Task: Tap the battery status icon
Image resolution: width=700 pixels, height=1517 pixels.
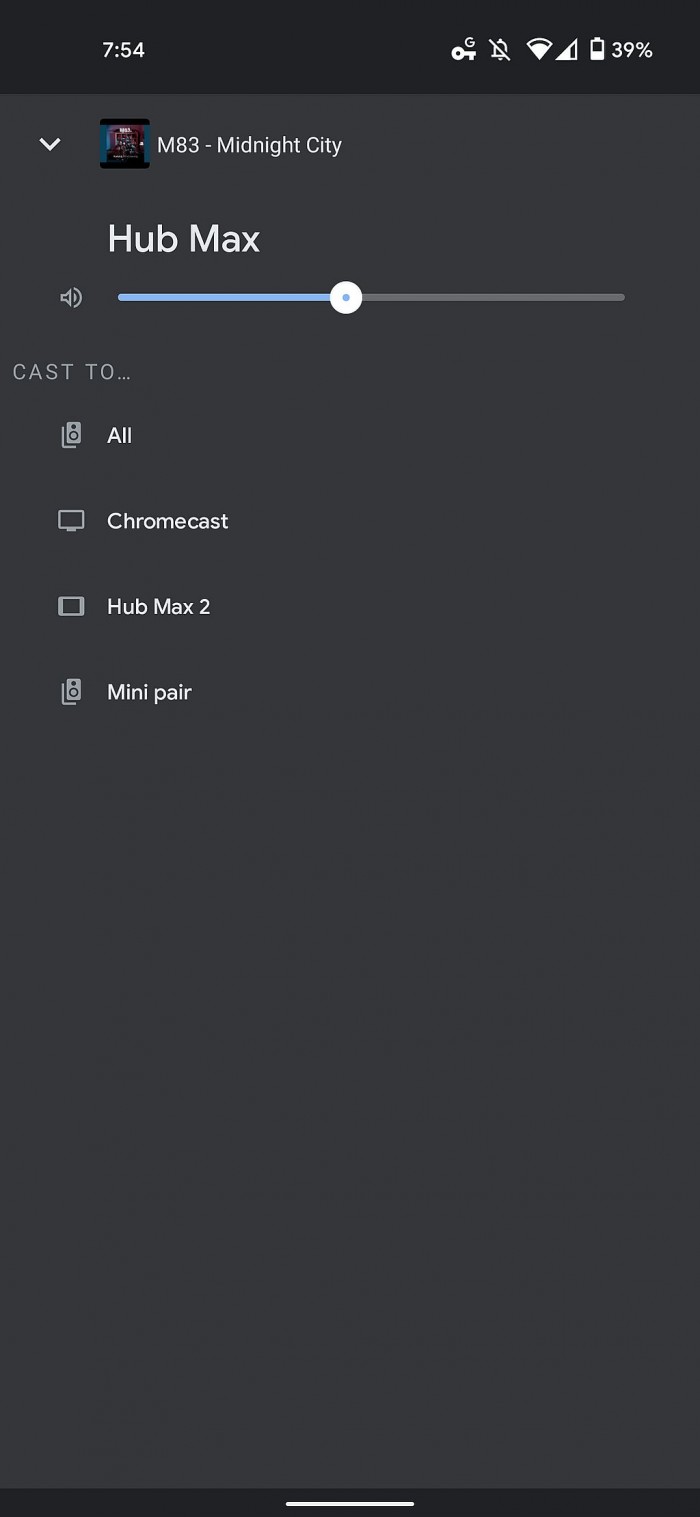Action: [597, 50]
